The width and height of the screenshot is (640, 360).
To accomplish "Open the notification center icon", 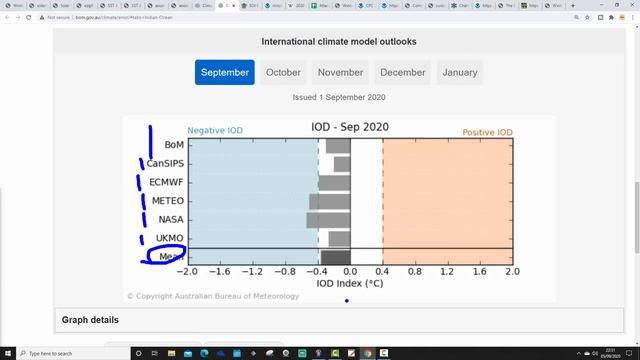I will [629, 353].
